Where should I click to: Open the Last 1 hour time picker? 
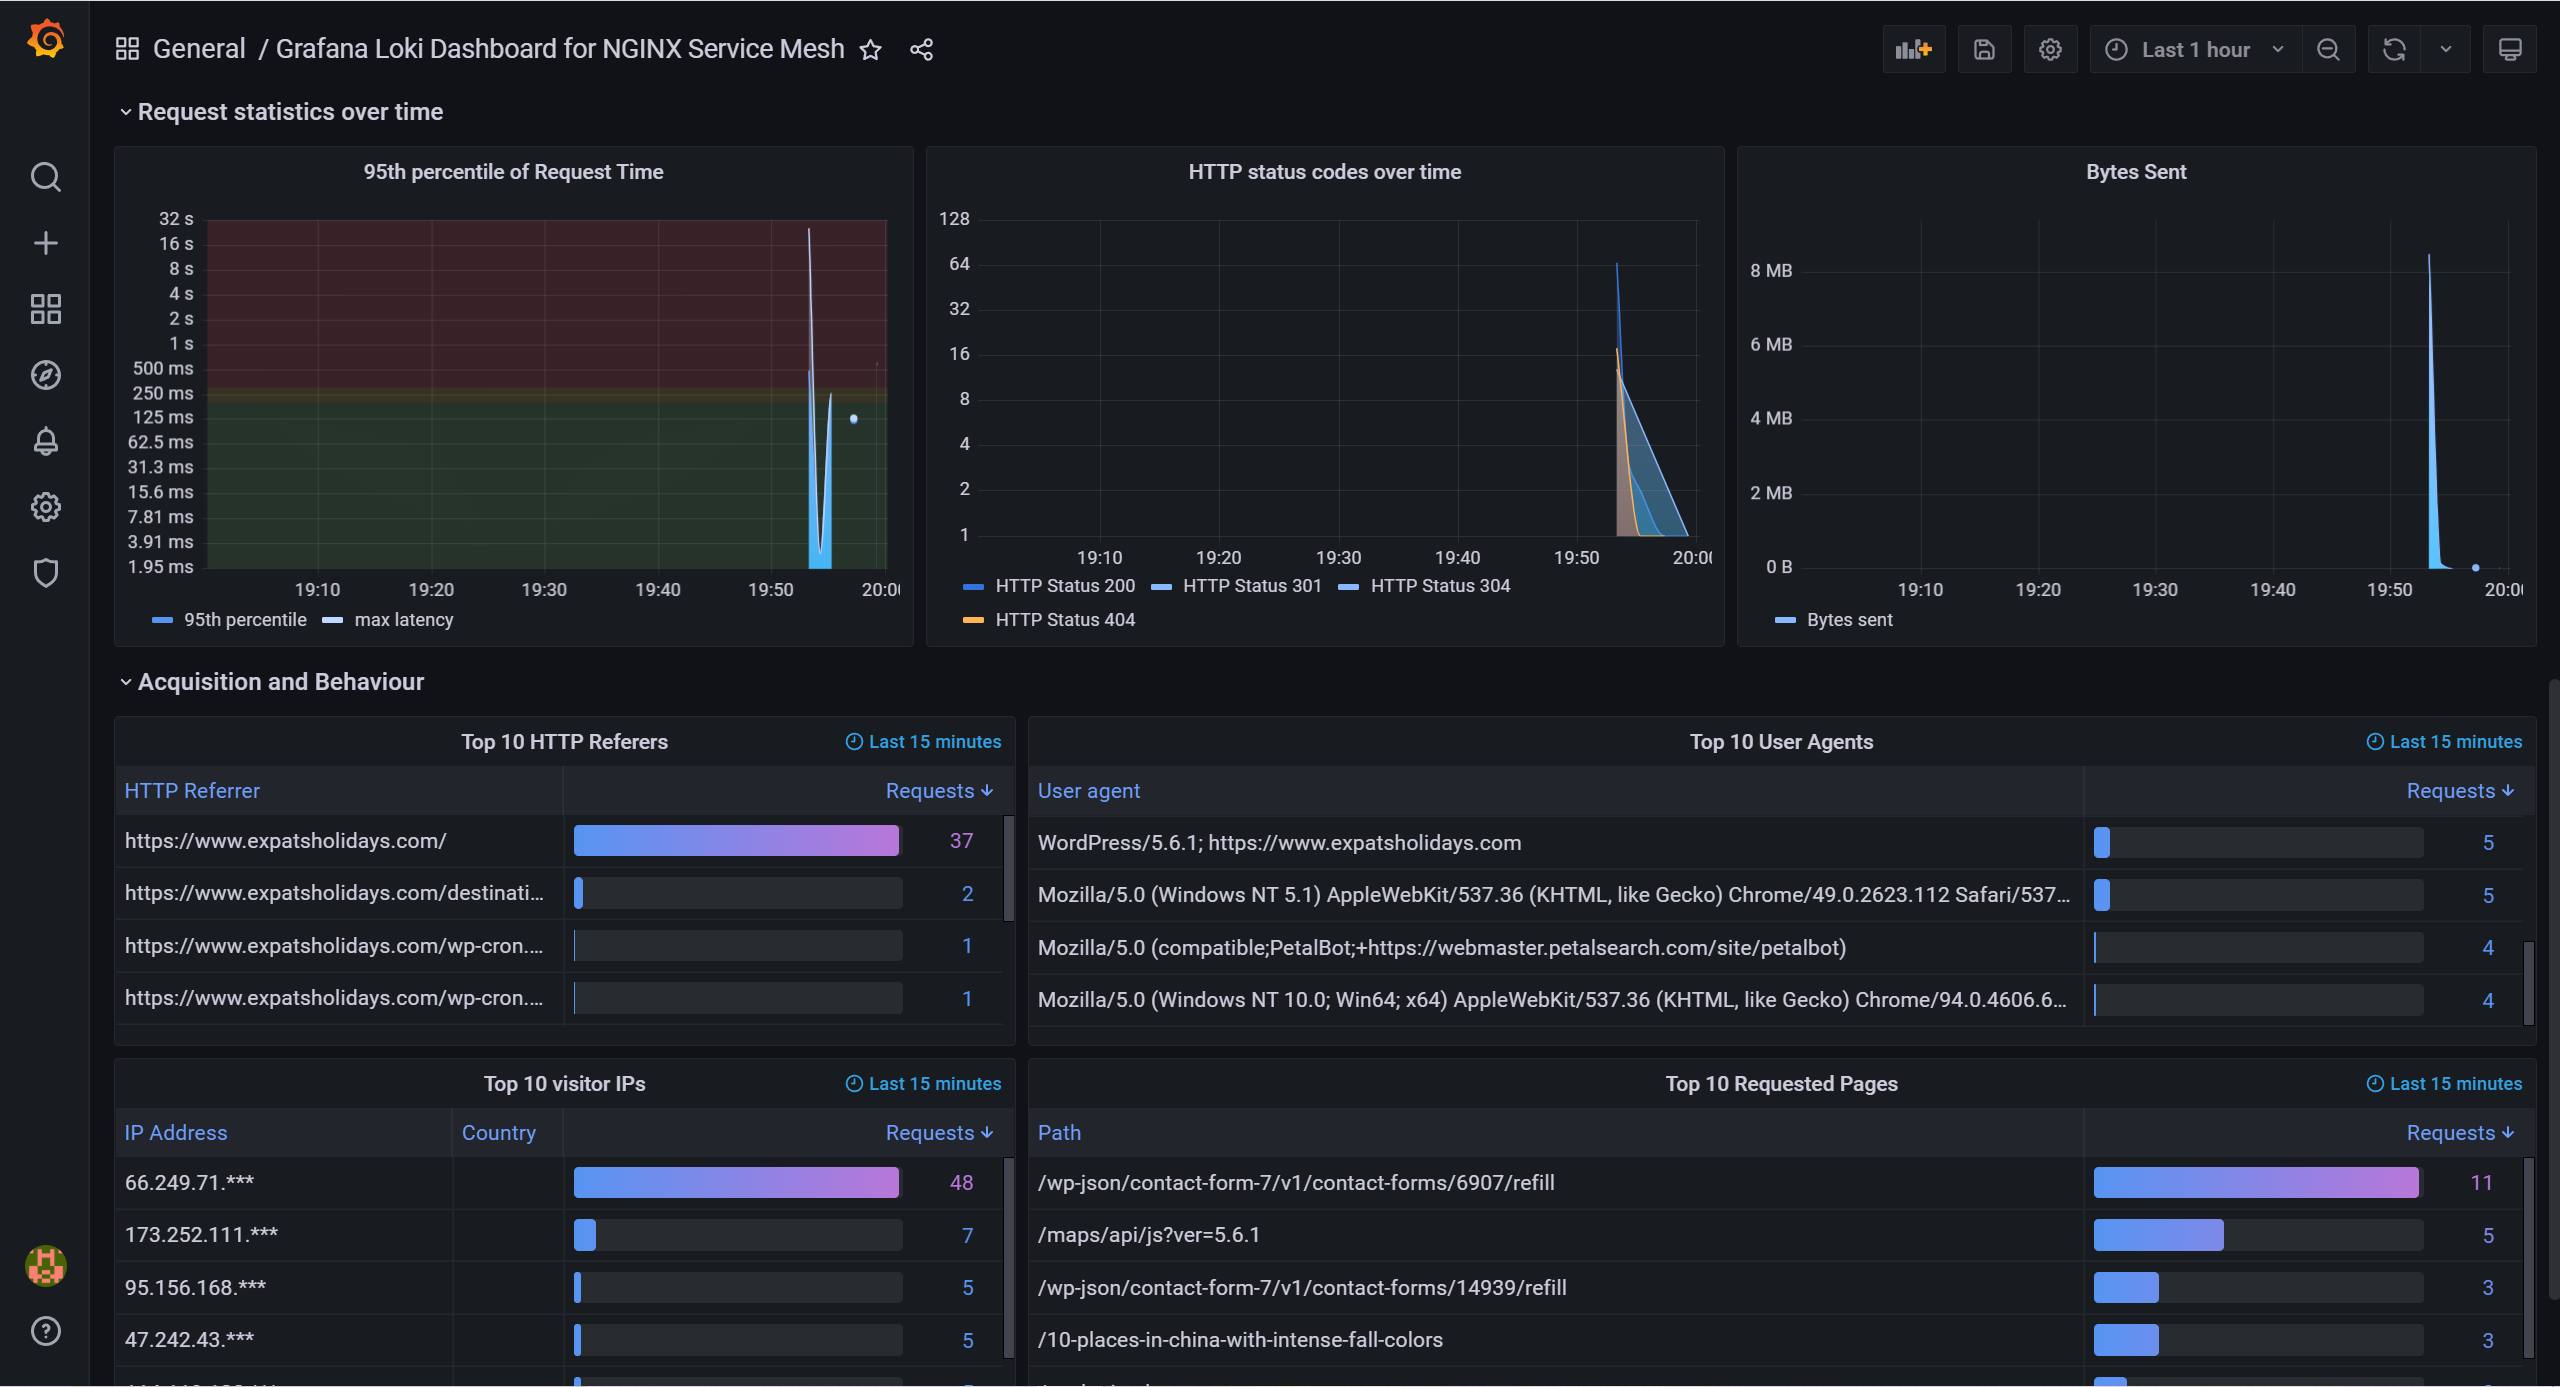click(x=2195, y=49)
